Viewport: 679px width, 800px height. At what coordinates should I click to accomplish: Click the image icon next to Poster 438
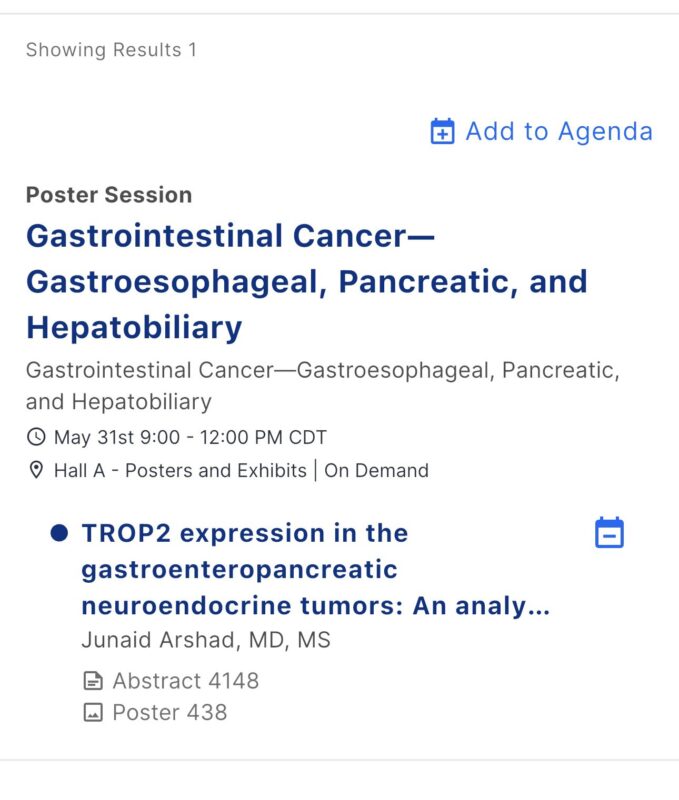(93, 712)
